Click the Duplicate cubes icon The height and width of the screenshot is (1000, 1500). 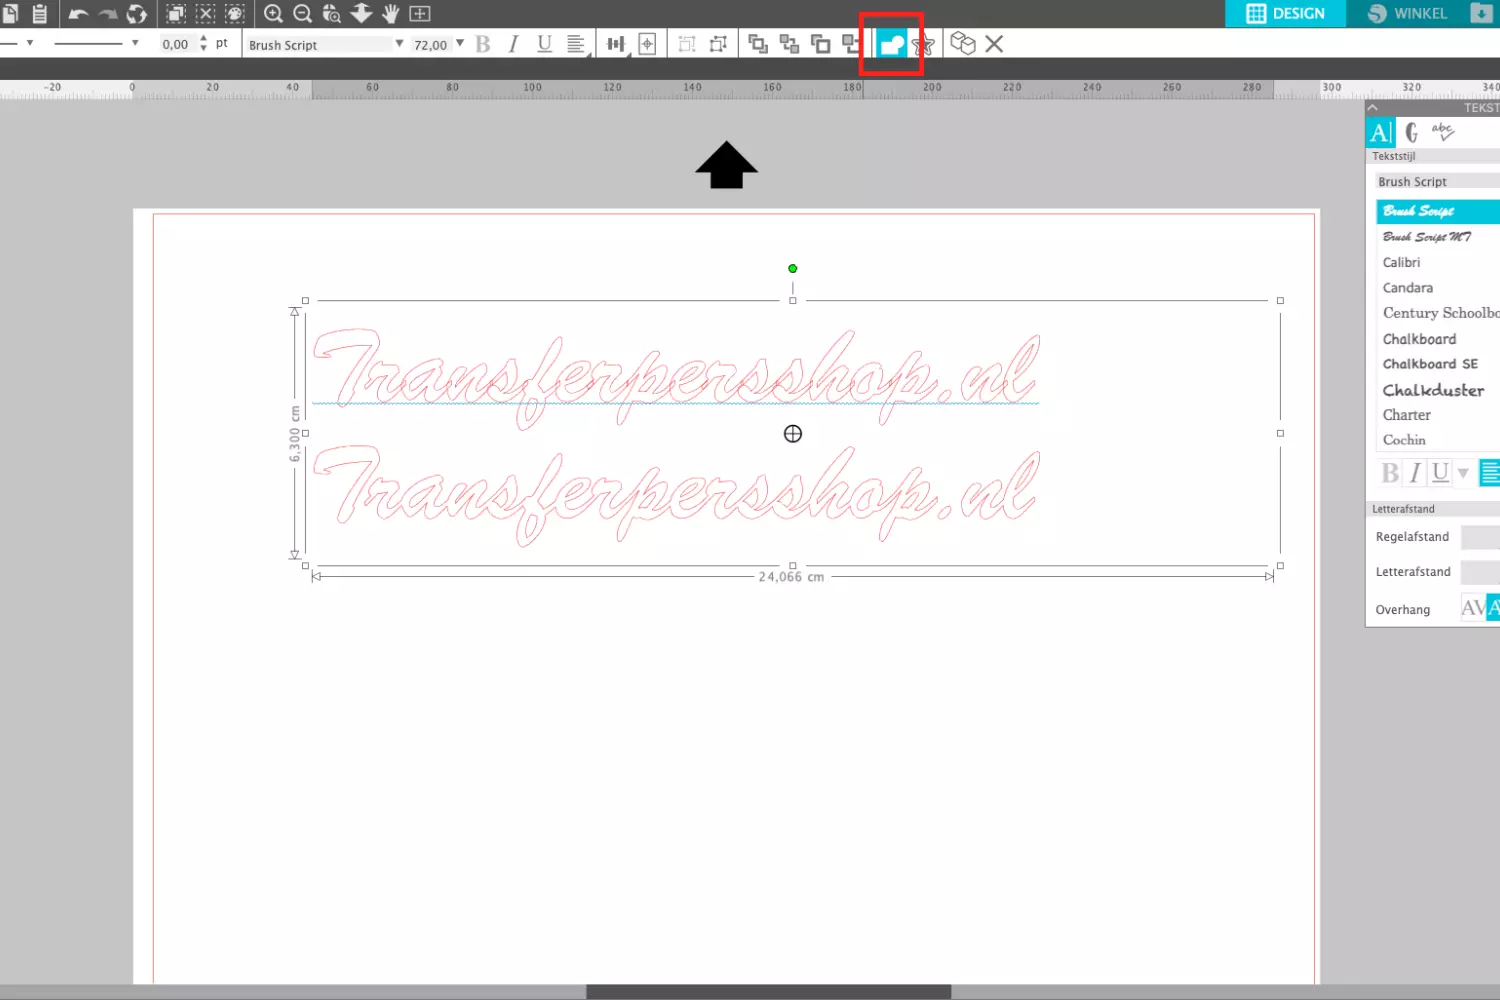click(962, 44)
